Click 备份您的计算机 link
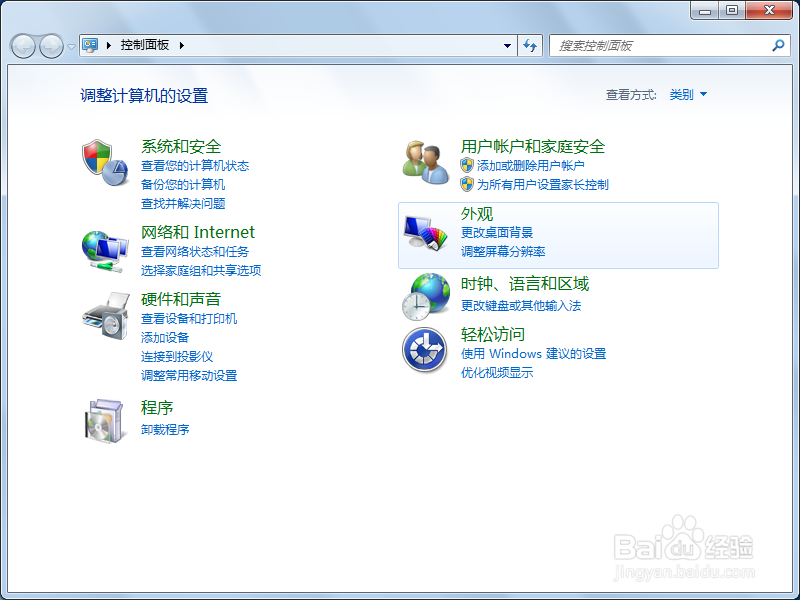 pyautogui.click(x=183, y=185)
